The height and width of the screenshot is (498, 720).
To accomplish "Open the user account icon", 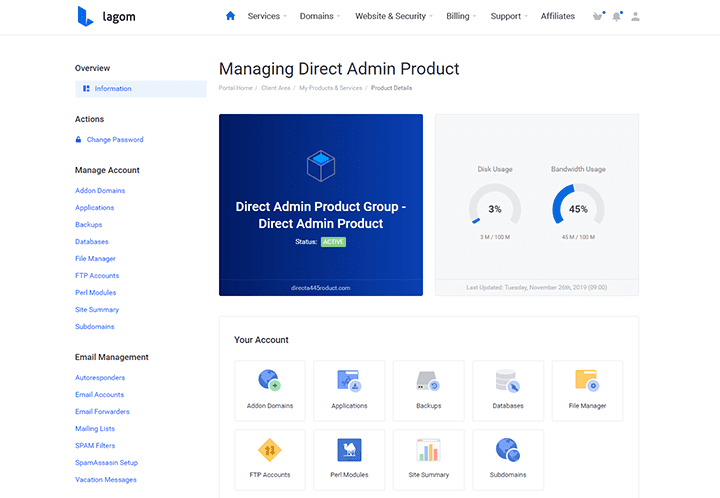I will coord(636,17).
